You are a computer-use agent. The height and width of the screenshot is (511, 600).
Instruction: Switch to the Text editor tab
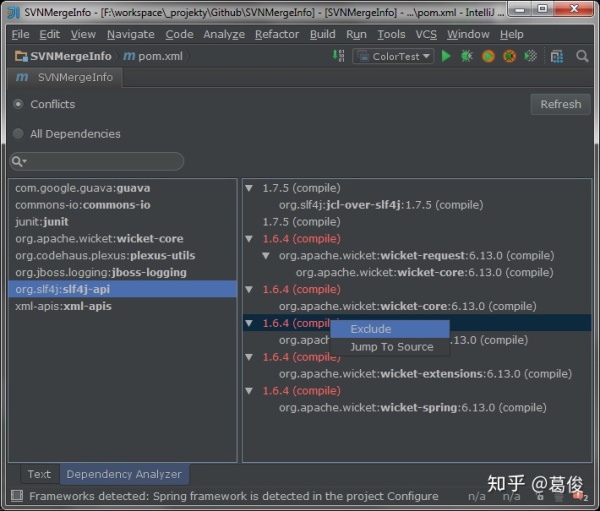tap(39, 474)
